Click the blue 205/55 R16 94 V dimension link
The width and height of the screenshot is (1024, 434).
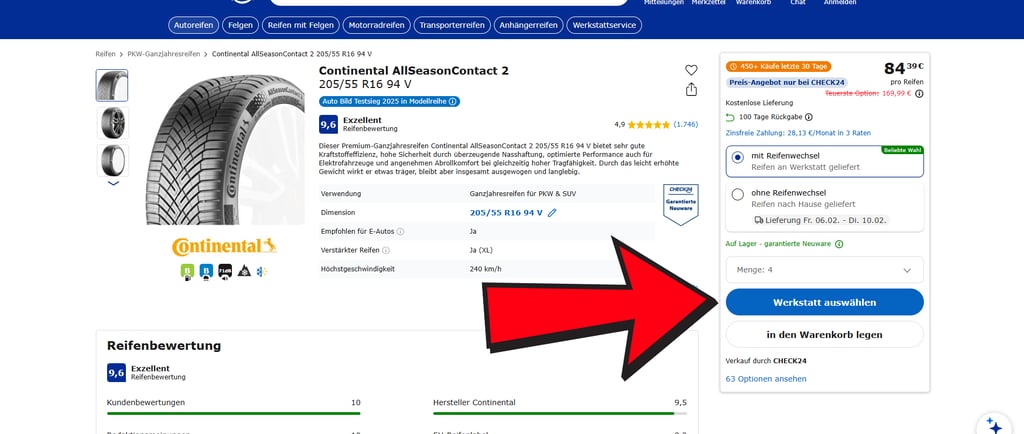click(x=506, y=213)
